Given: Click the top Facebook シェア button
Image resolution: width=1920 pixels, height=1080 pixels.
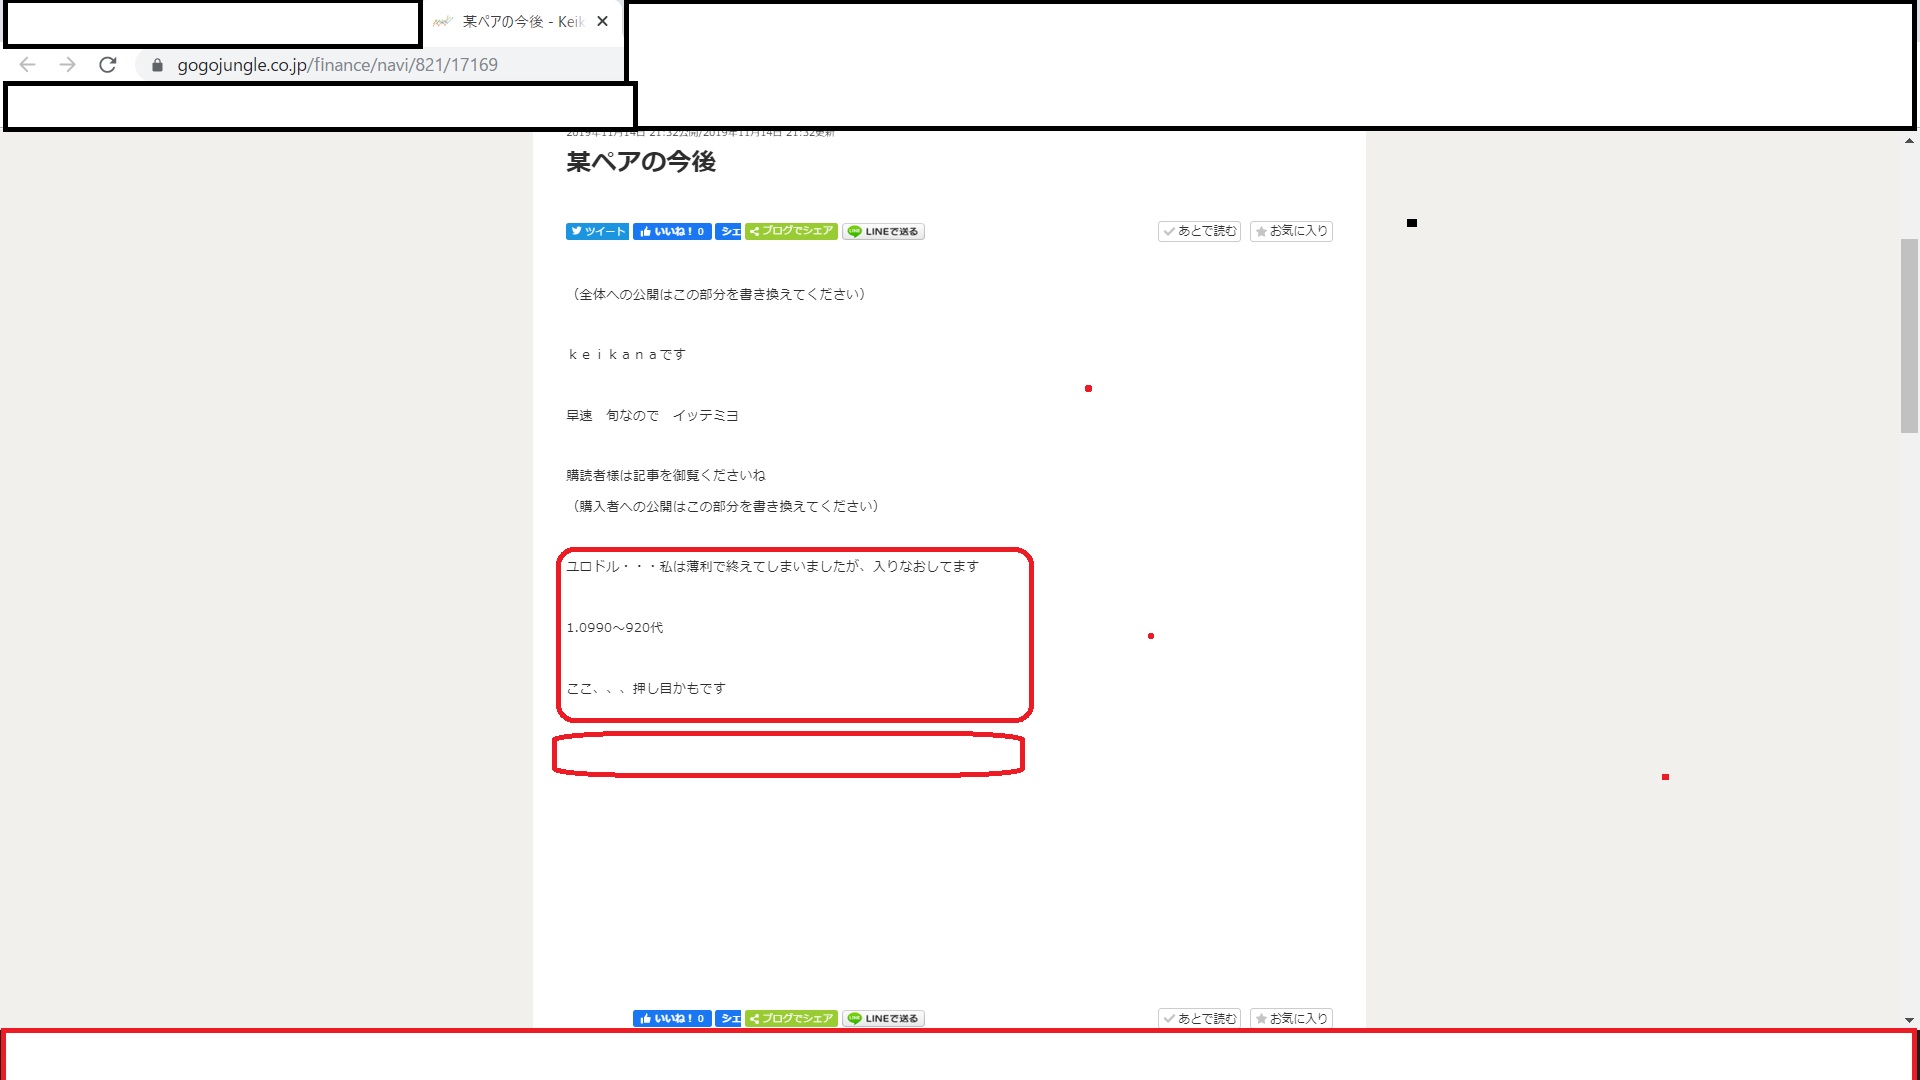Looking at the screenshot, I should point(729,231).
